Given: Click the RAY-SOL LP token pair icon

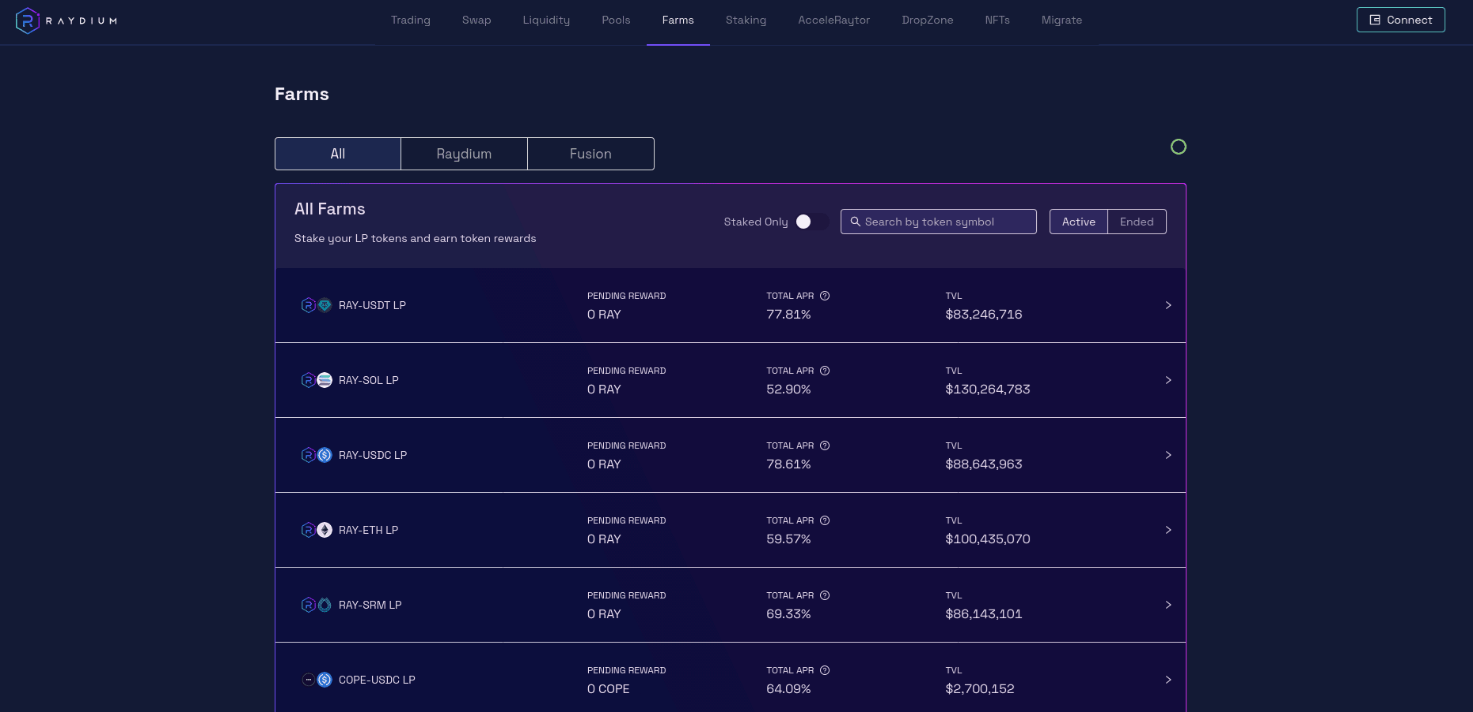Looking at the screenshot, I should (316, 380).
